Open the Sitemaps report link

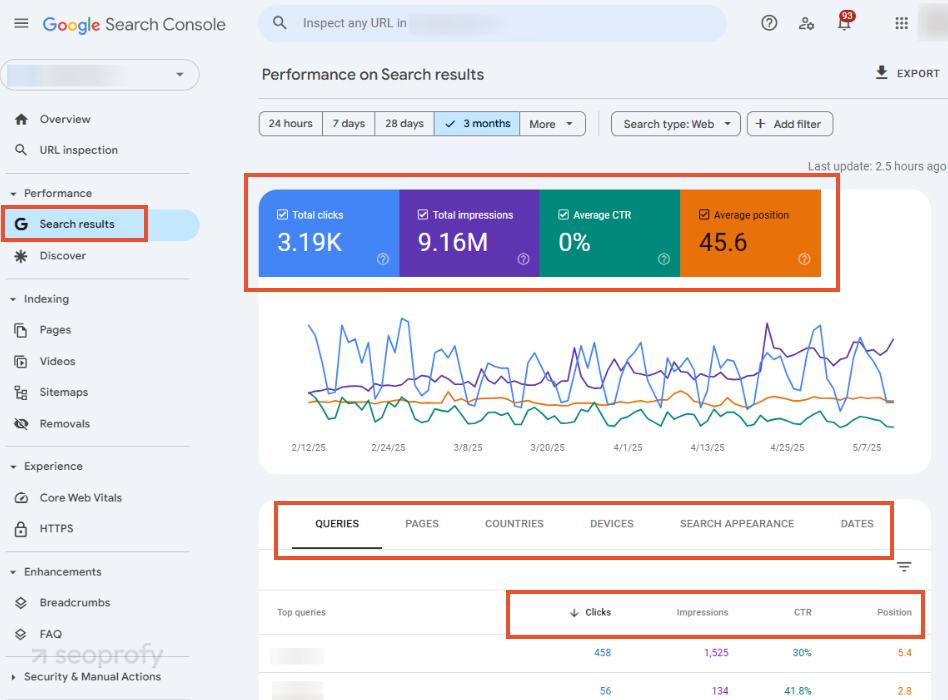64,392
